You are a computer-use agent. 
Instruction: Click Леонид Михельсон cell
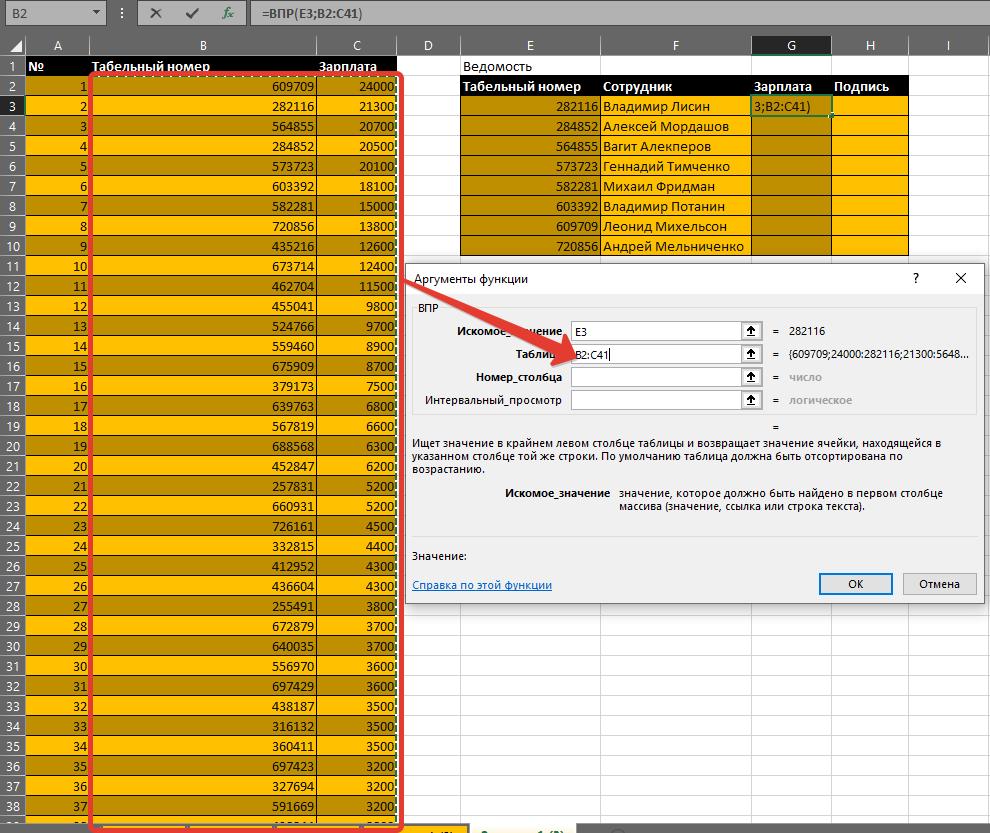676,226
